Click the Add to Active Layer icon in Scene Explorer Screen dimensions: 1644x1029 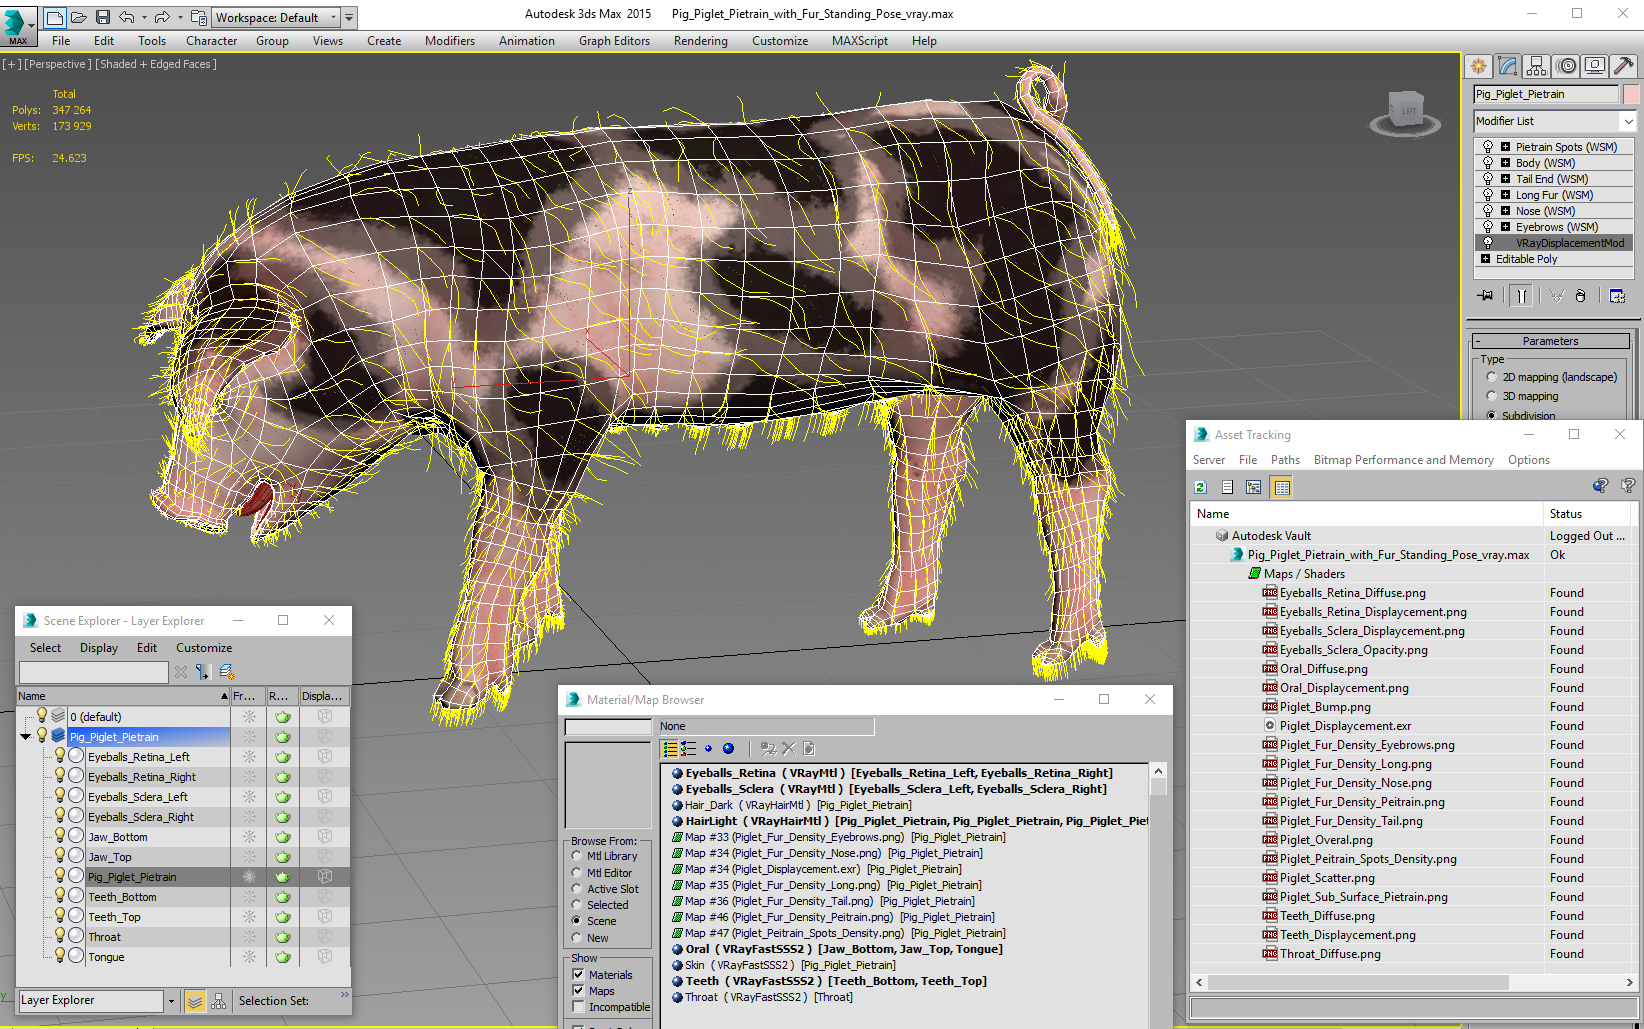pyautogui.click(x=203, y=672)
